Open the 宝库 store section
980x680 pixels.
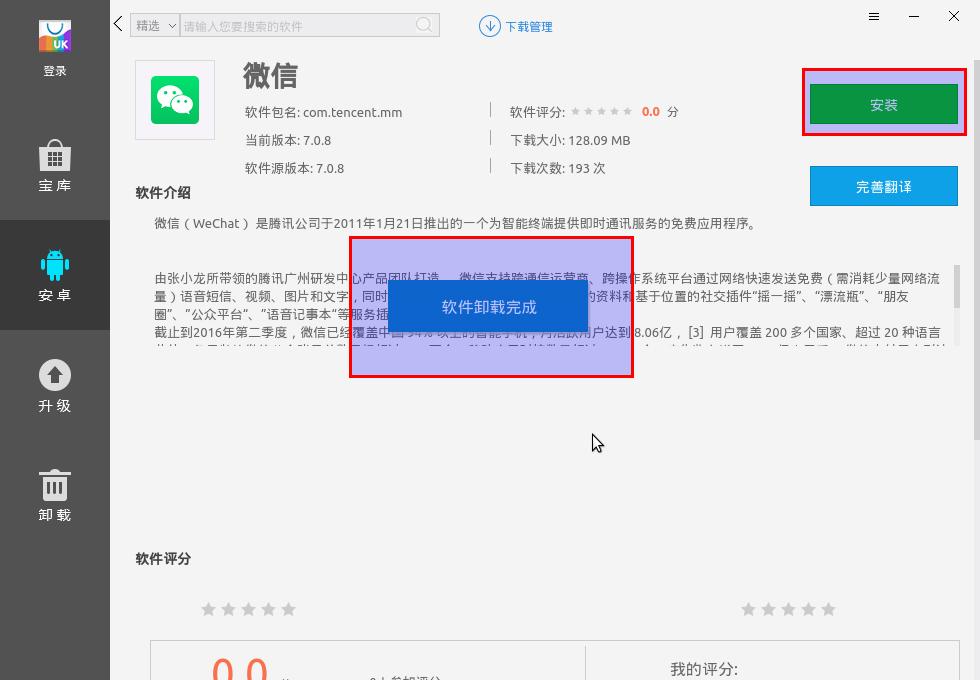pyautogui.click(x=55, y=166)
